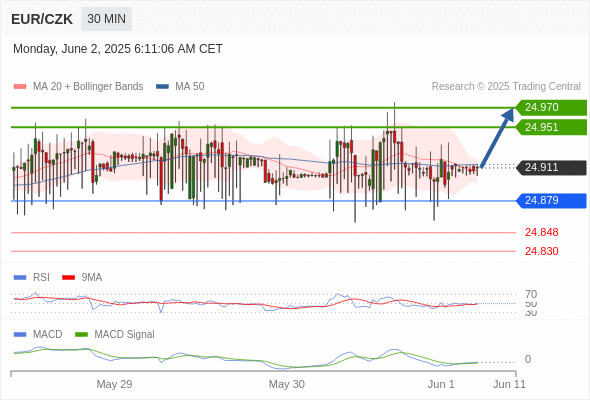
Task: Click the EUR/CZK pair title
Action: coord(42,19)
